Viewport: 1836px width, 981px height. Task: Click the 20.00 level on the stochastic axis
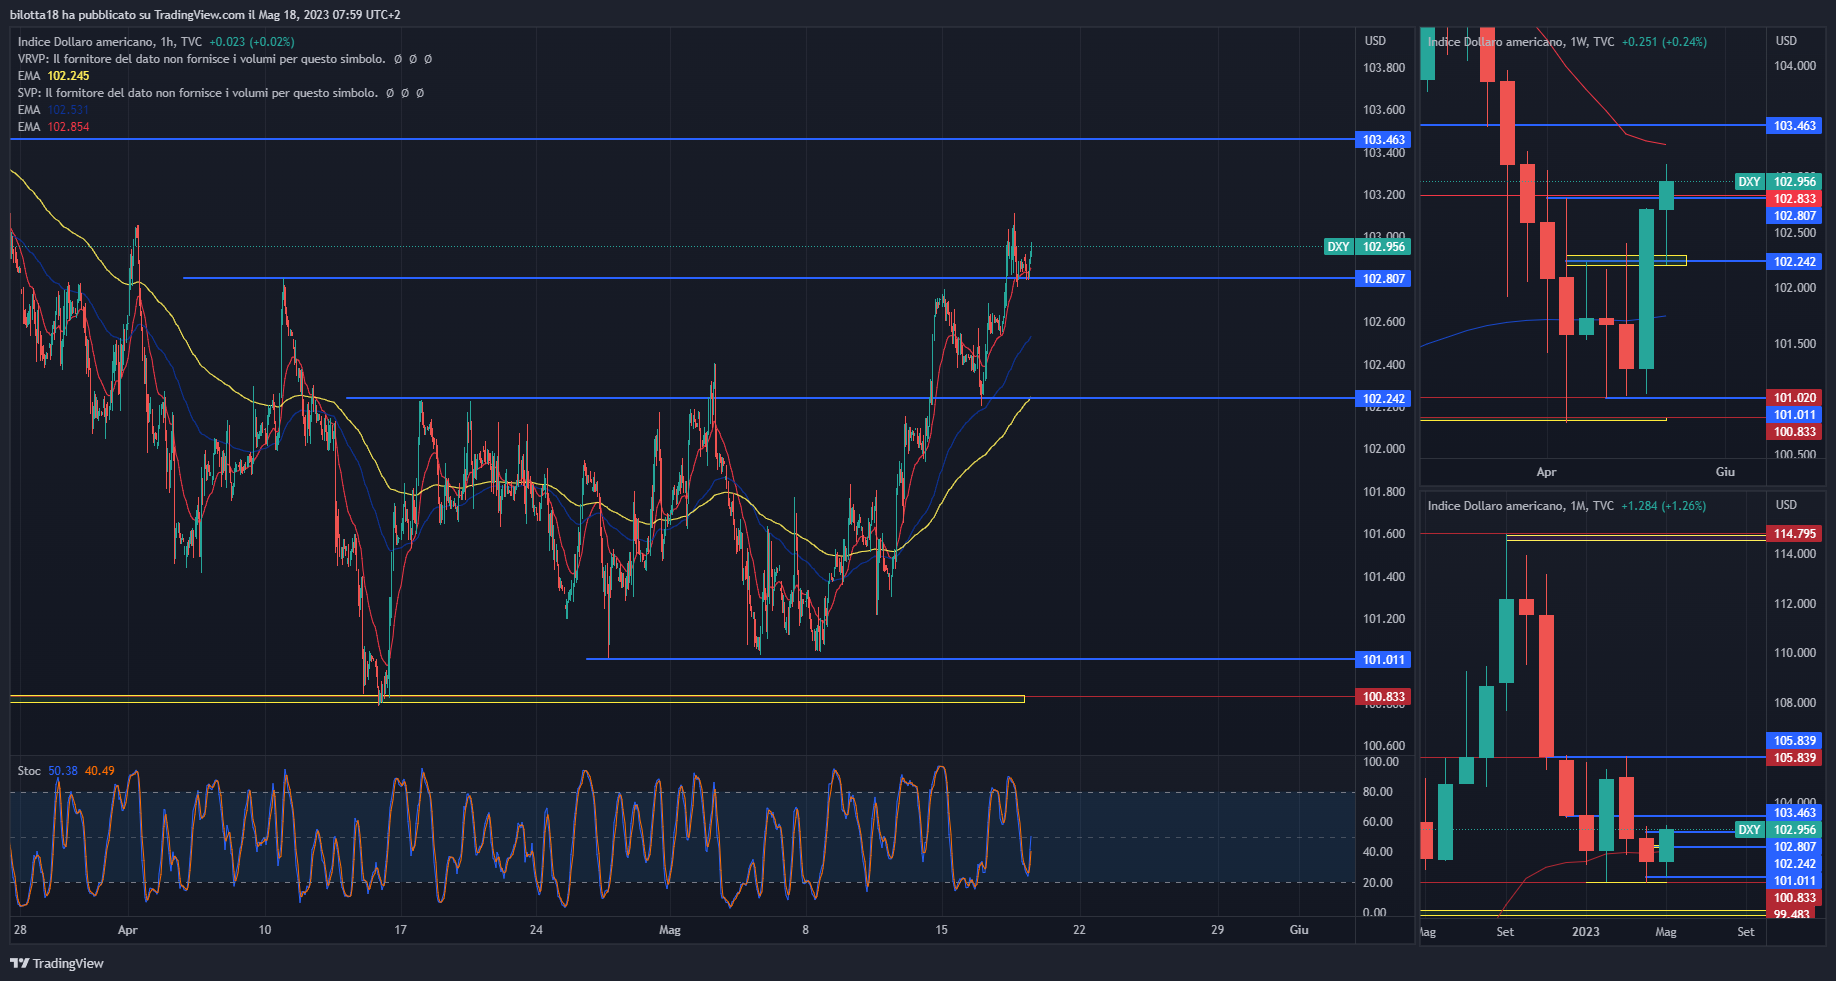1378,883
